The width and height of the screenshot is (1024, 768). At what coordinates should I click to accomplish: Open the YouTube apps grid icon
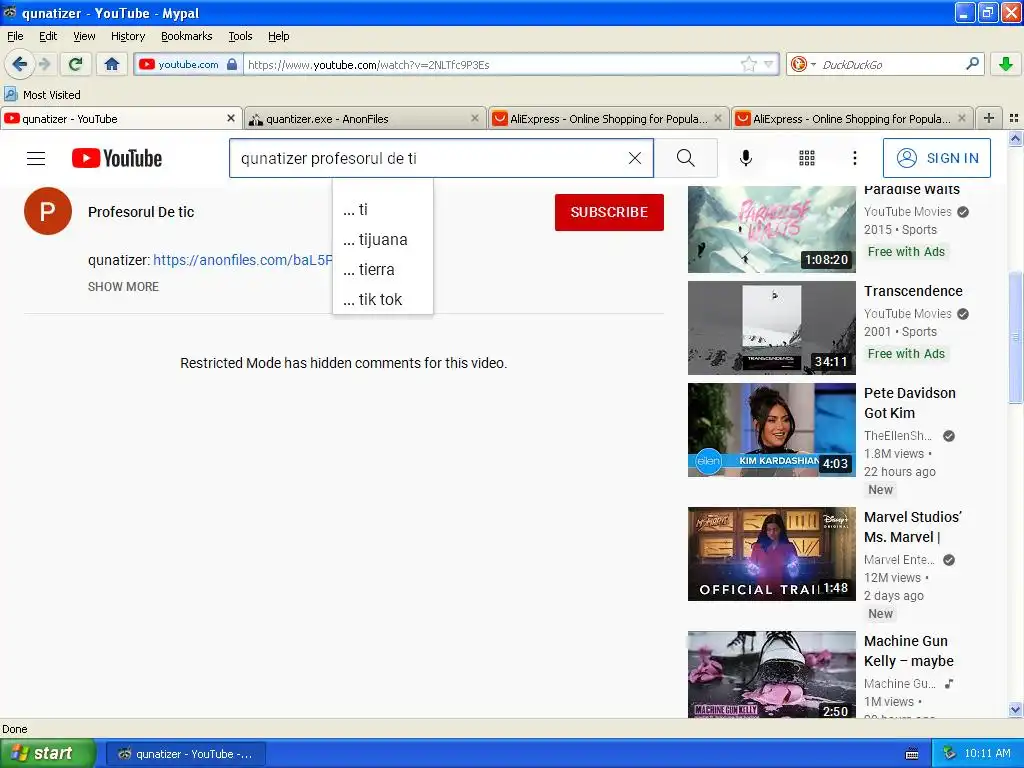pyautogui.click(x=807, y=158)
